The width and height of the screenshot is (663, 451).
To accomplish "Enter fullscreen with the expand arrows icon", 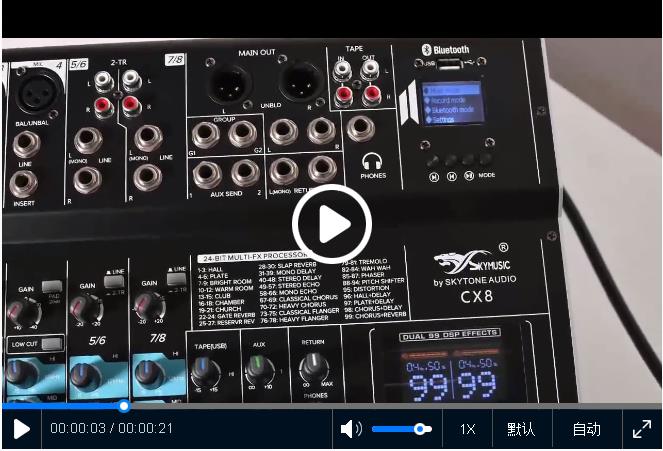I will (641, 429).
